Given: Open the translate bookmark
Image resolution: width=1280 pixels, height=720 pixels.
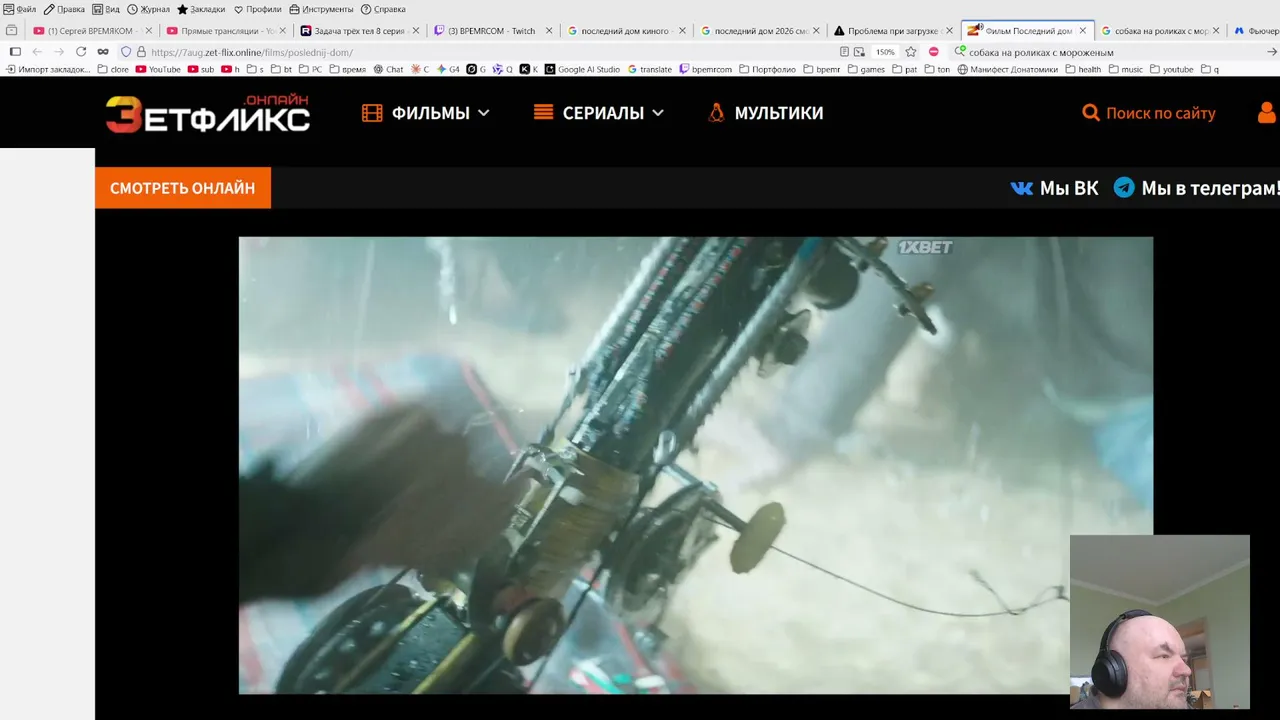Looking at the screenshot, I should 650,69.
